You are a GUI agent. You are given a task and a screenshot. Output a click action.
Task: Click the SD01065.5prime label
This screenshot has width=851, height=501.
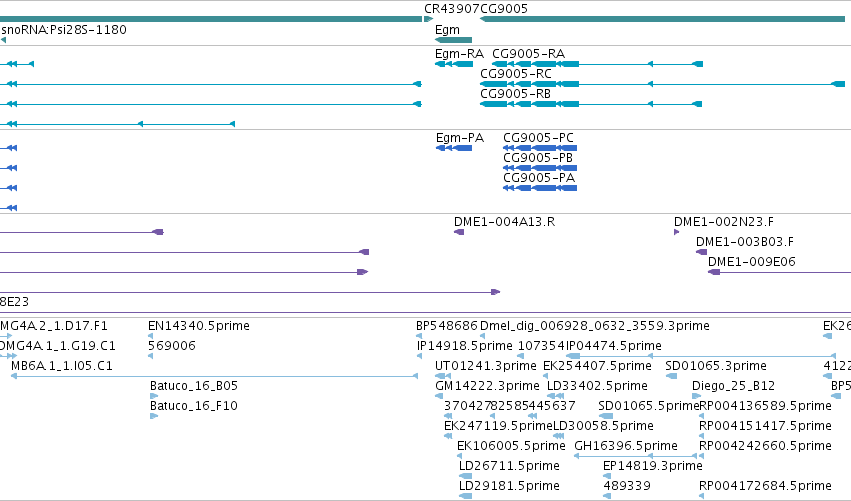coord(649,407)
